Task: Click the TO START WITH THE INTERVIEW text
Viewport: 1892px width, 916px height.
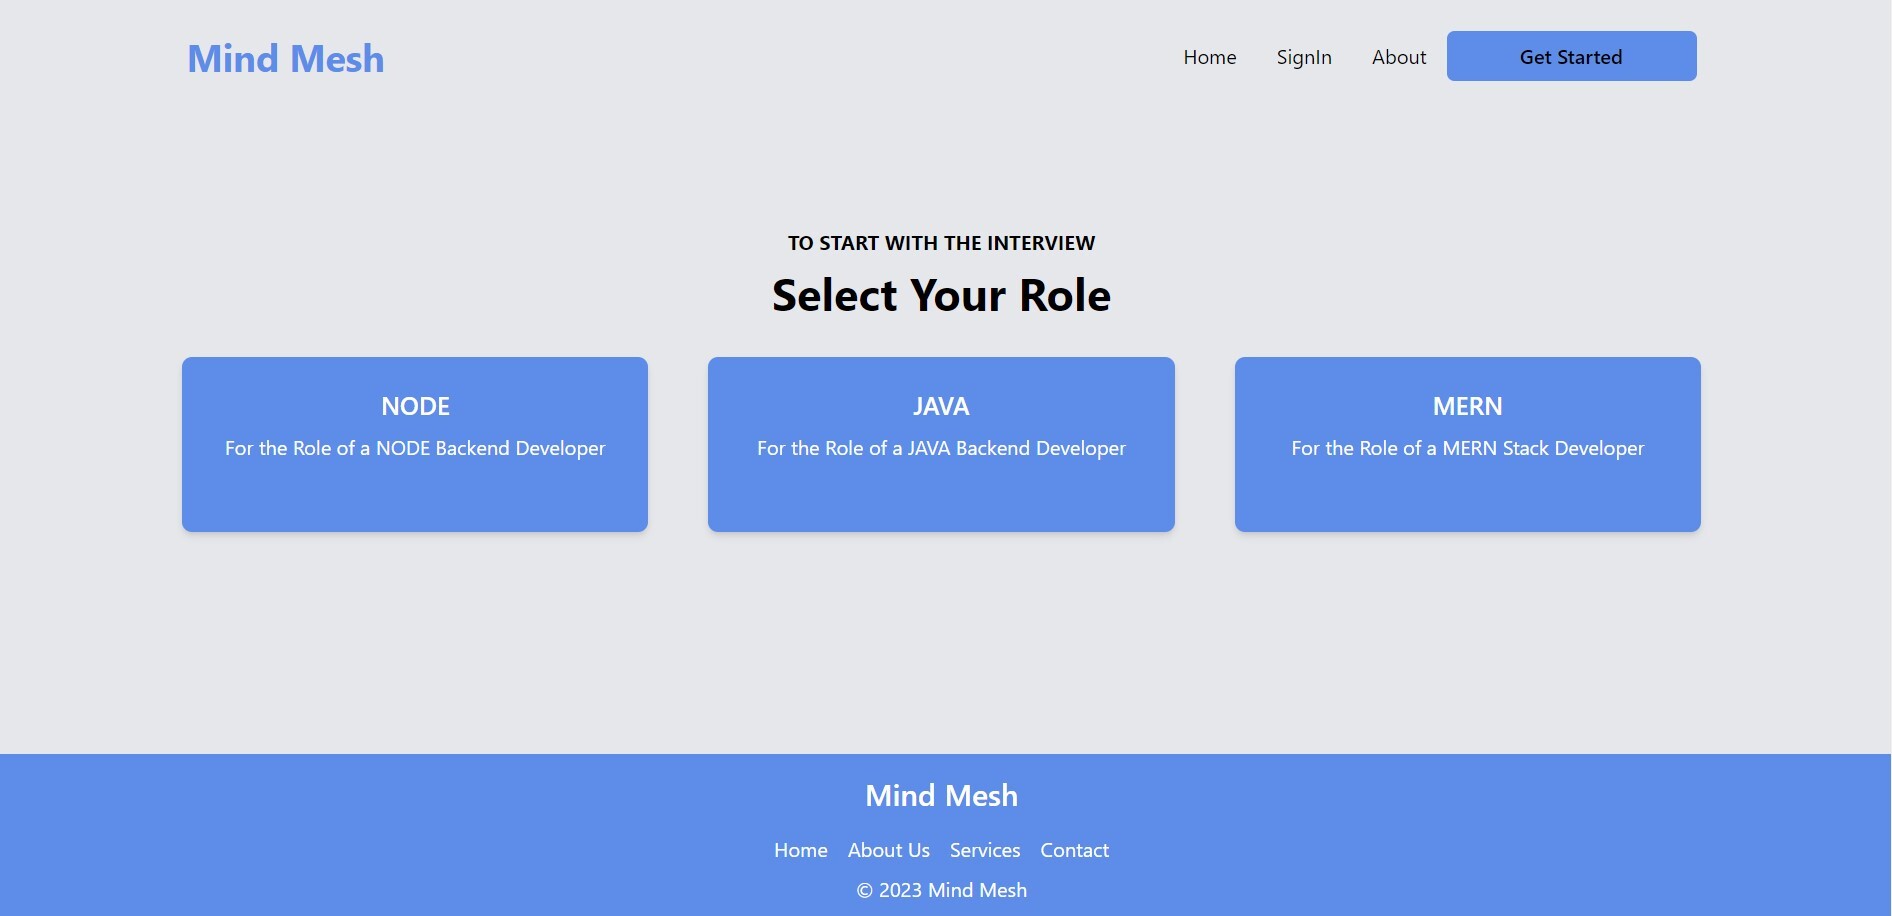Action: 941,242
